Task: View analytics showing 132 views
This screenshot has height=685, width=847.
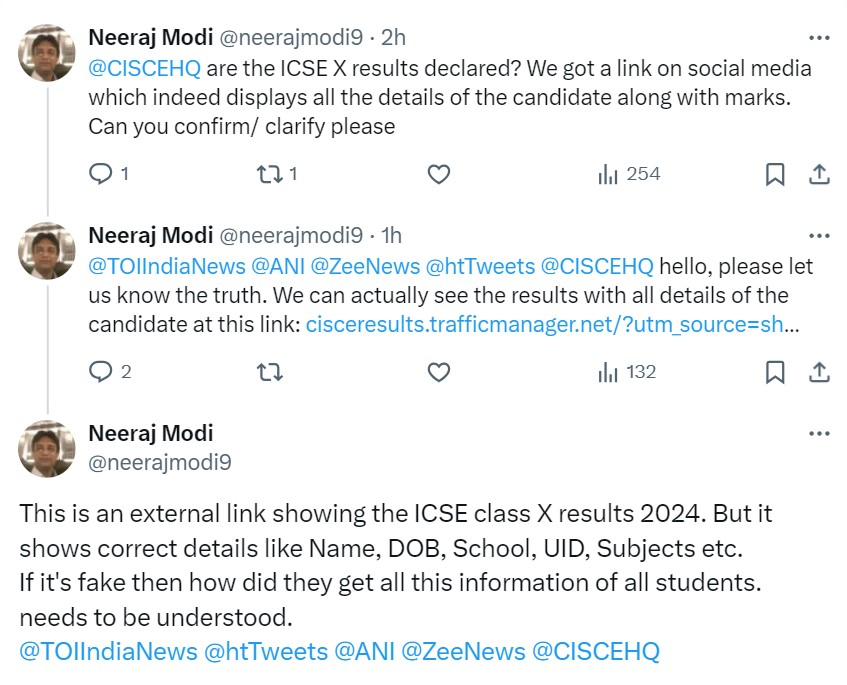Action: pyautogui.click(x=627, y=372)
